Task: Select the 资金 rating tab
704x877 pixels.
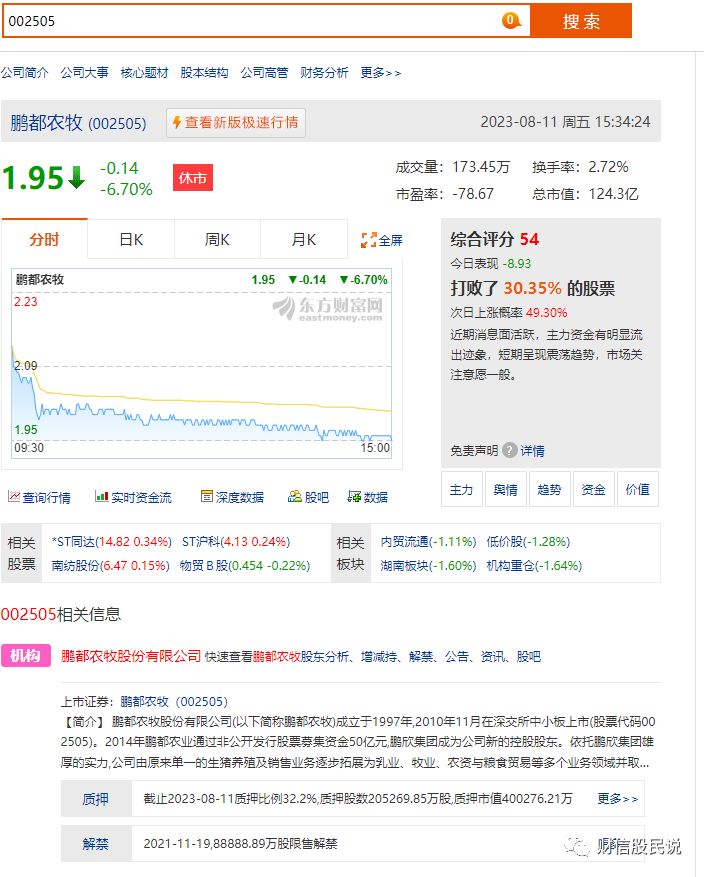Action: point(593,489)
